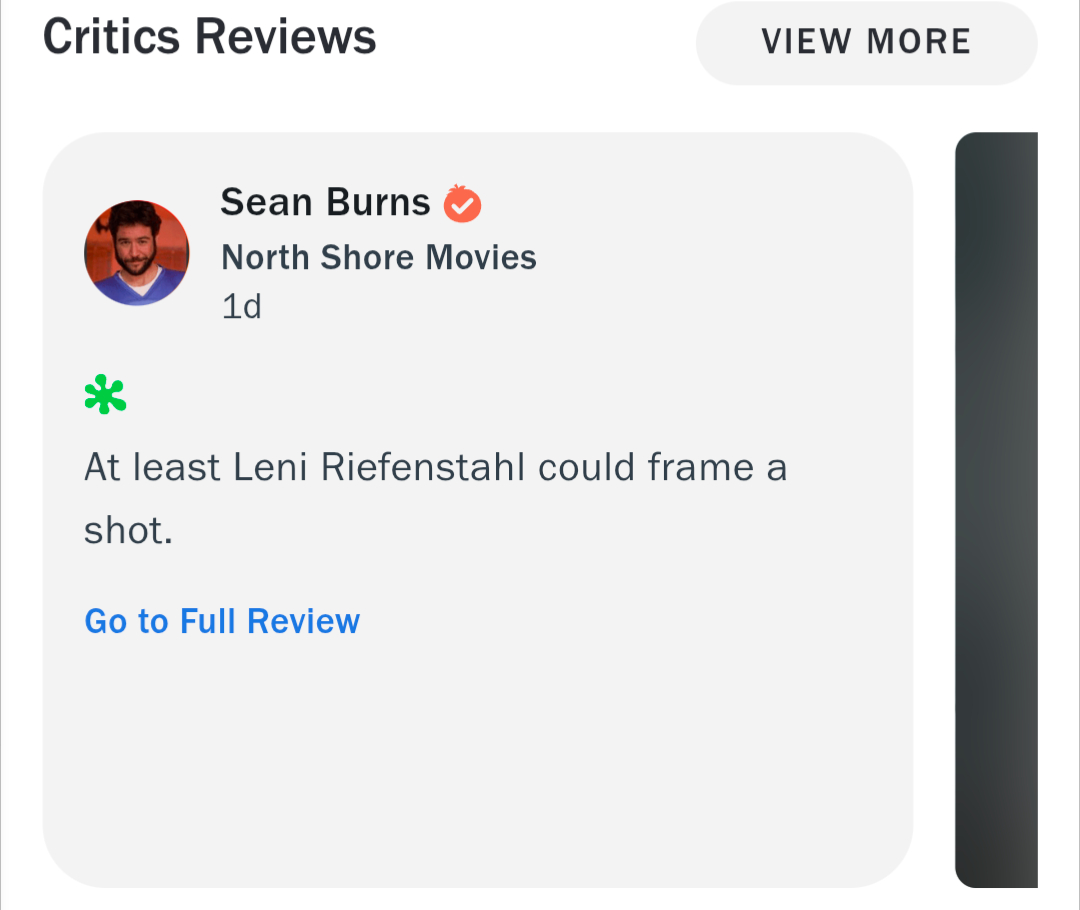
Task: Click the "1d" review timestamp
Action: pyautogui.click(x=241, y=307)
